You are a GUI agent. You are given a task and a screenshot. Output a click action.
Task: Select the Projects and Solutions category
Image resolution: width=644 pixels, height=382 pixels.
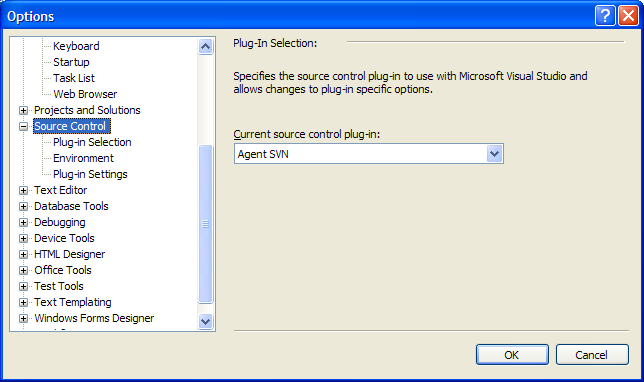87,110
